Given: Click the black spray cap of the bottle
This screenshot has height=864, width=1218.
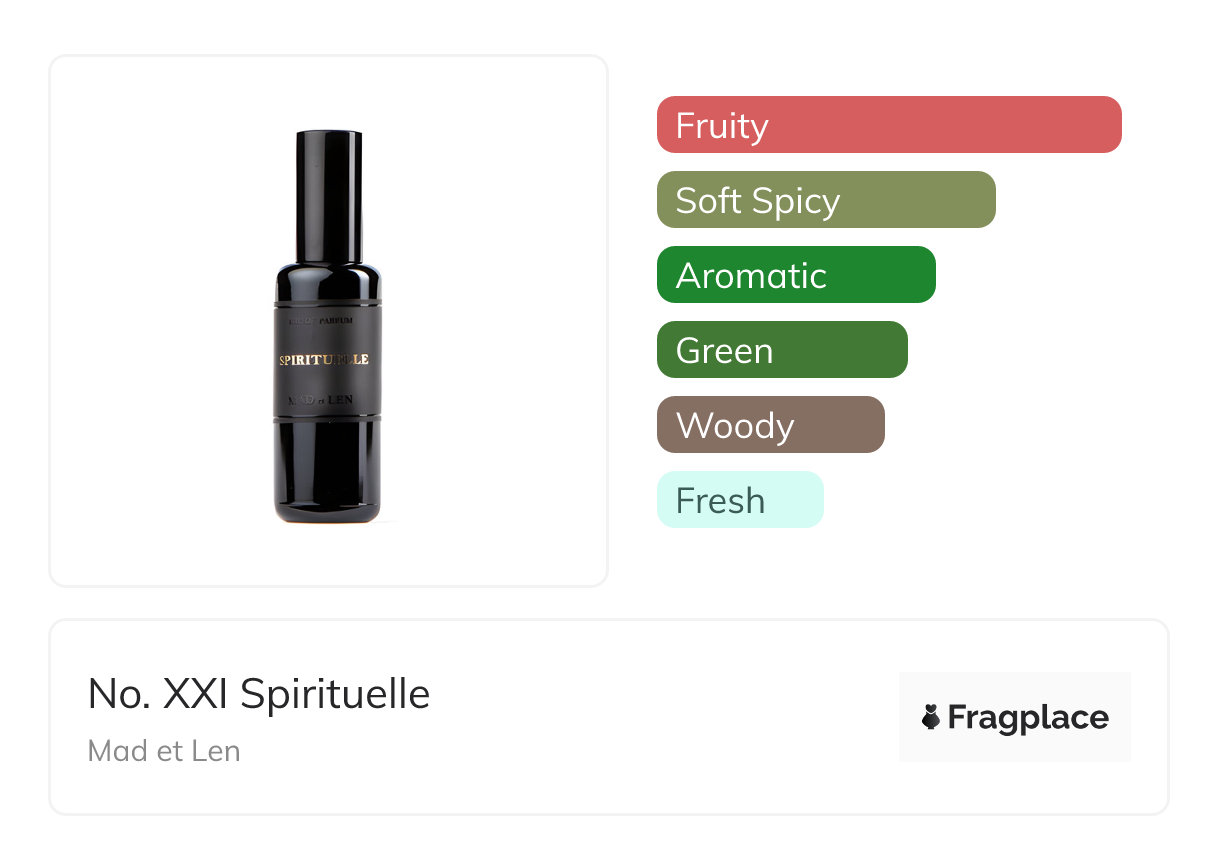Looking at the screenshot, I should coord(328,190).
